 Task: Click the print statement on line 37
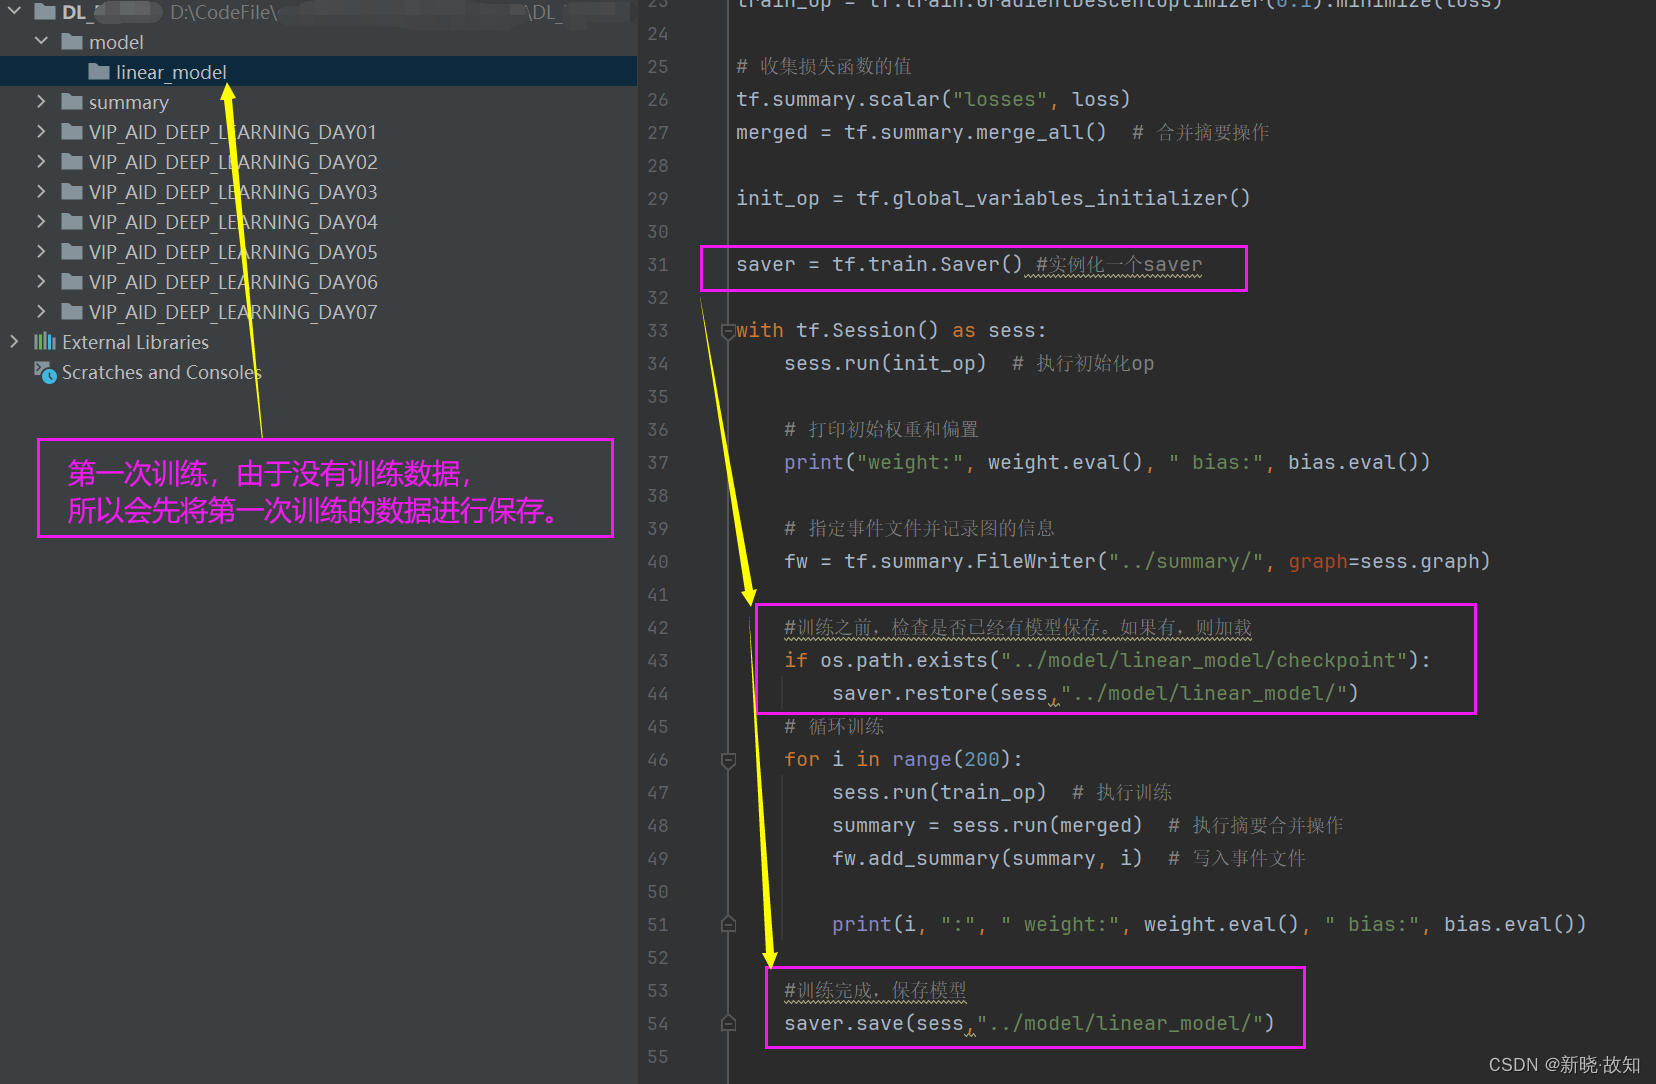(1107, 462)
